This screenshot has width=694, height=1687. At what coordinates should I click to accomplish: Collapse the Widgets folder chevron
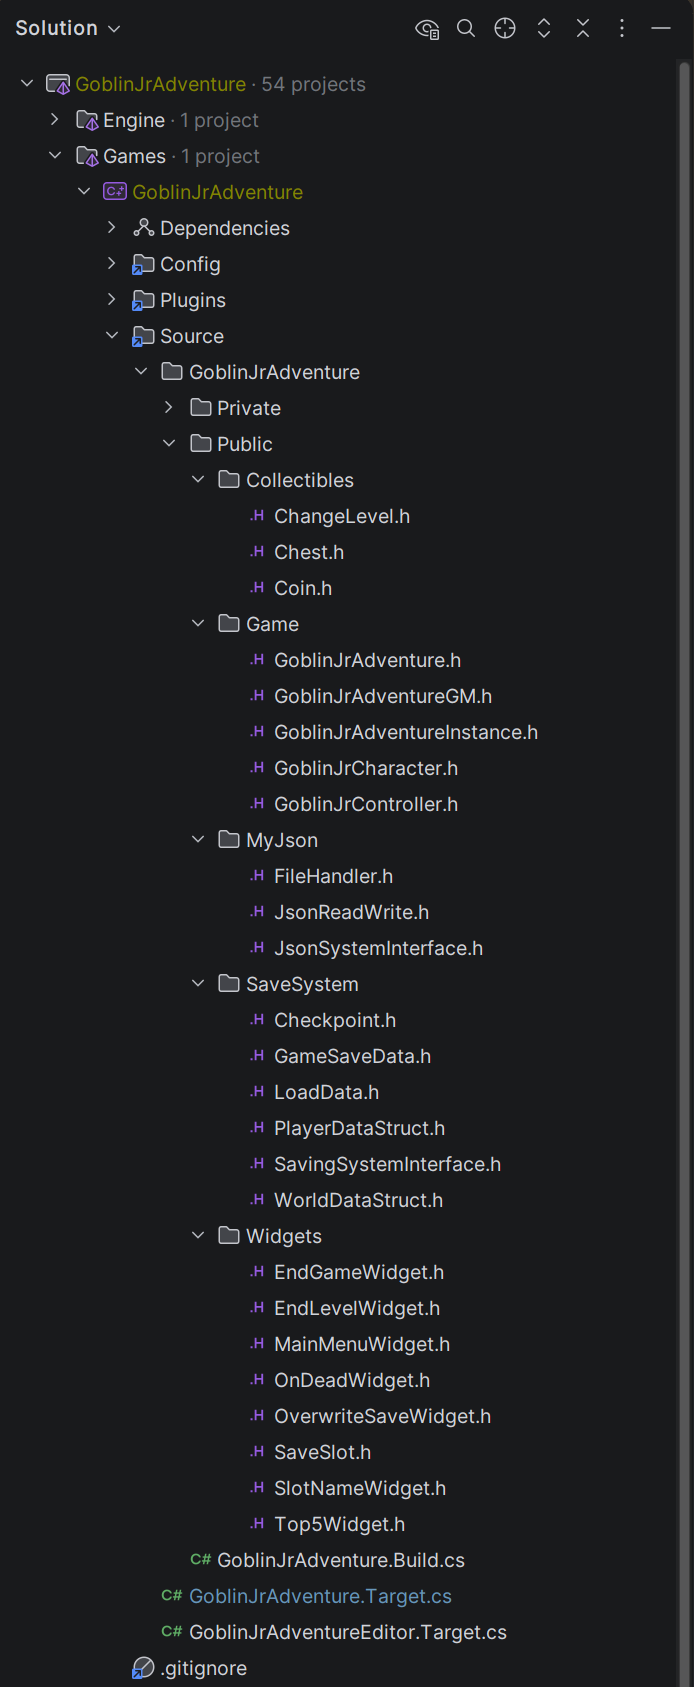coord(198,1235)
